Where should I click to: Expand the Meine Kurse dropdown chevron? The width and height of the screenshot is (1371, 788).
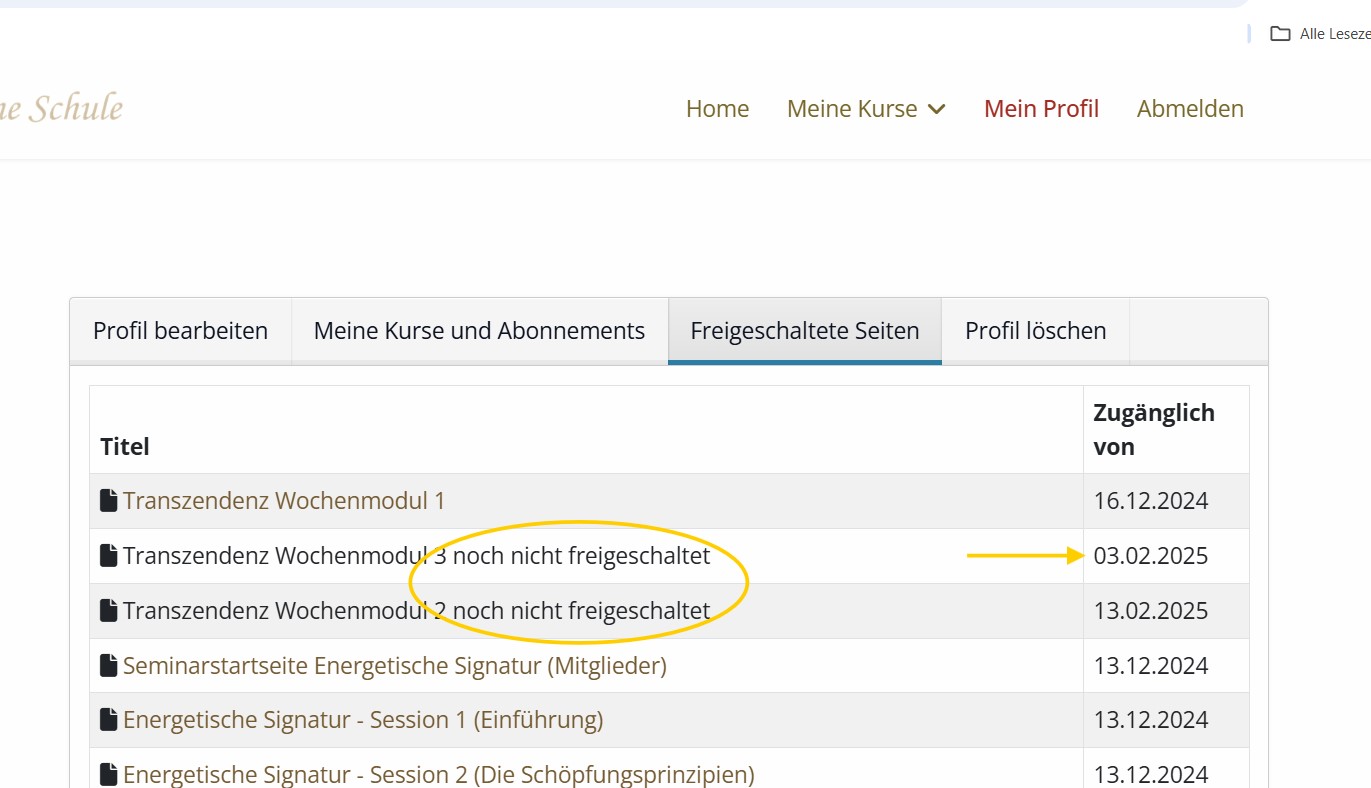point(937,109)
